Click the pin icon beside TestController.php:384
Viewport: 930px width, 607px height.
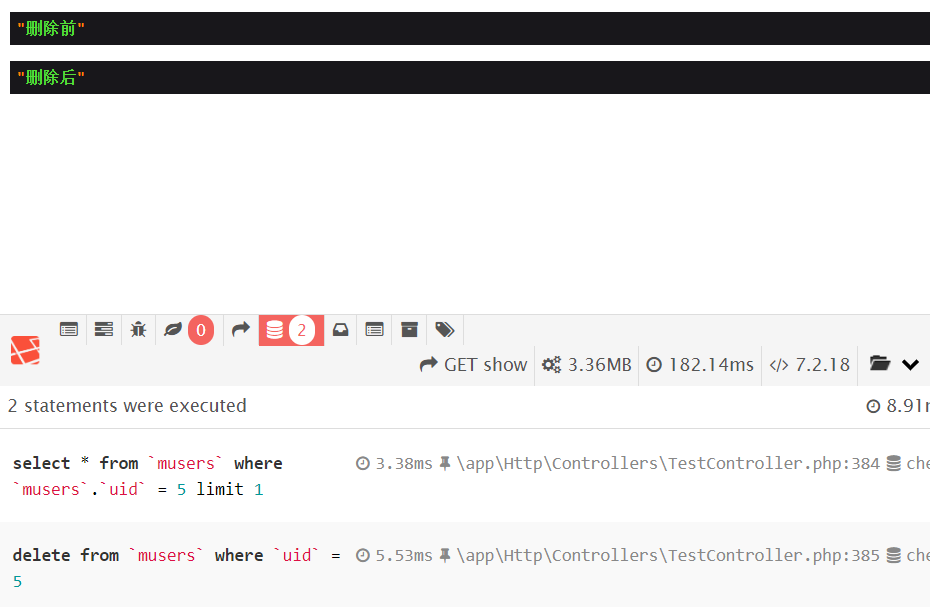445,463
